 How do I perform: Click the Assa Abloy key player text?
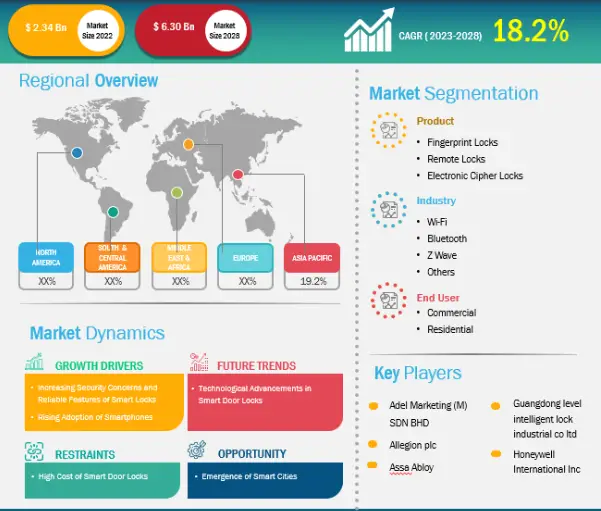tap(411, 467)
